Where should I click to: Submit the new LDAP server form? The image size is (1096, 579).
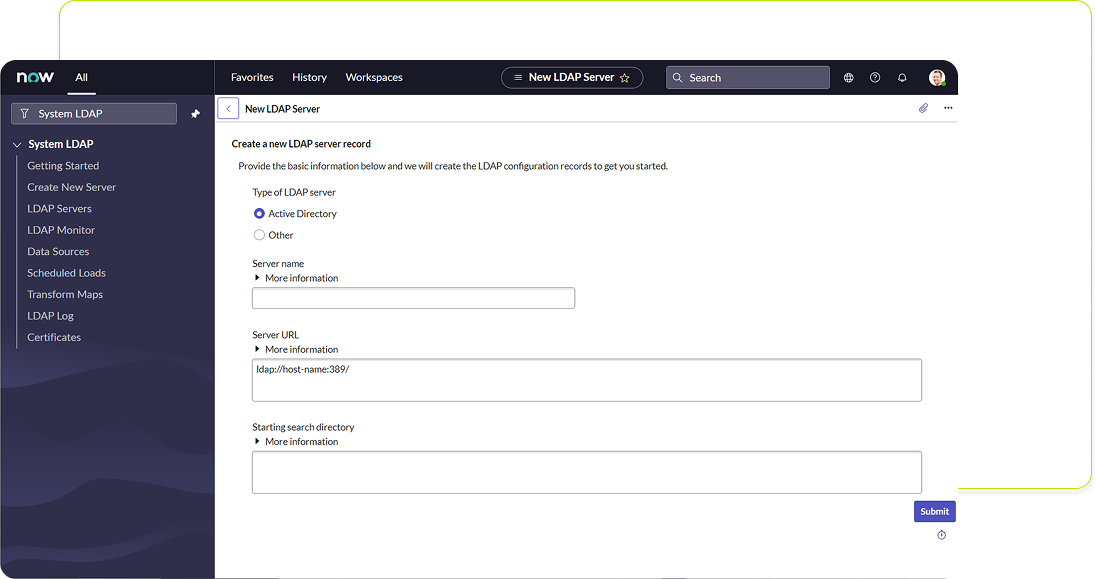(934, 511)
